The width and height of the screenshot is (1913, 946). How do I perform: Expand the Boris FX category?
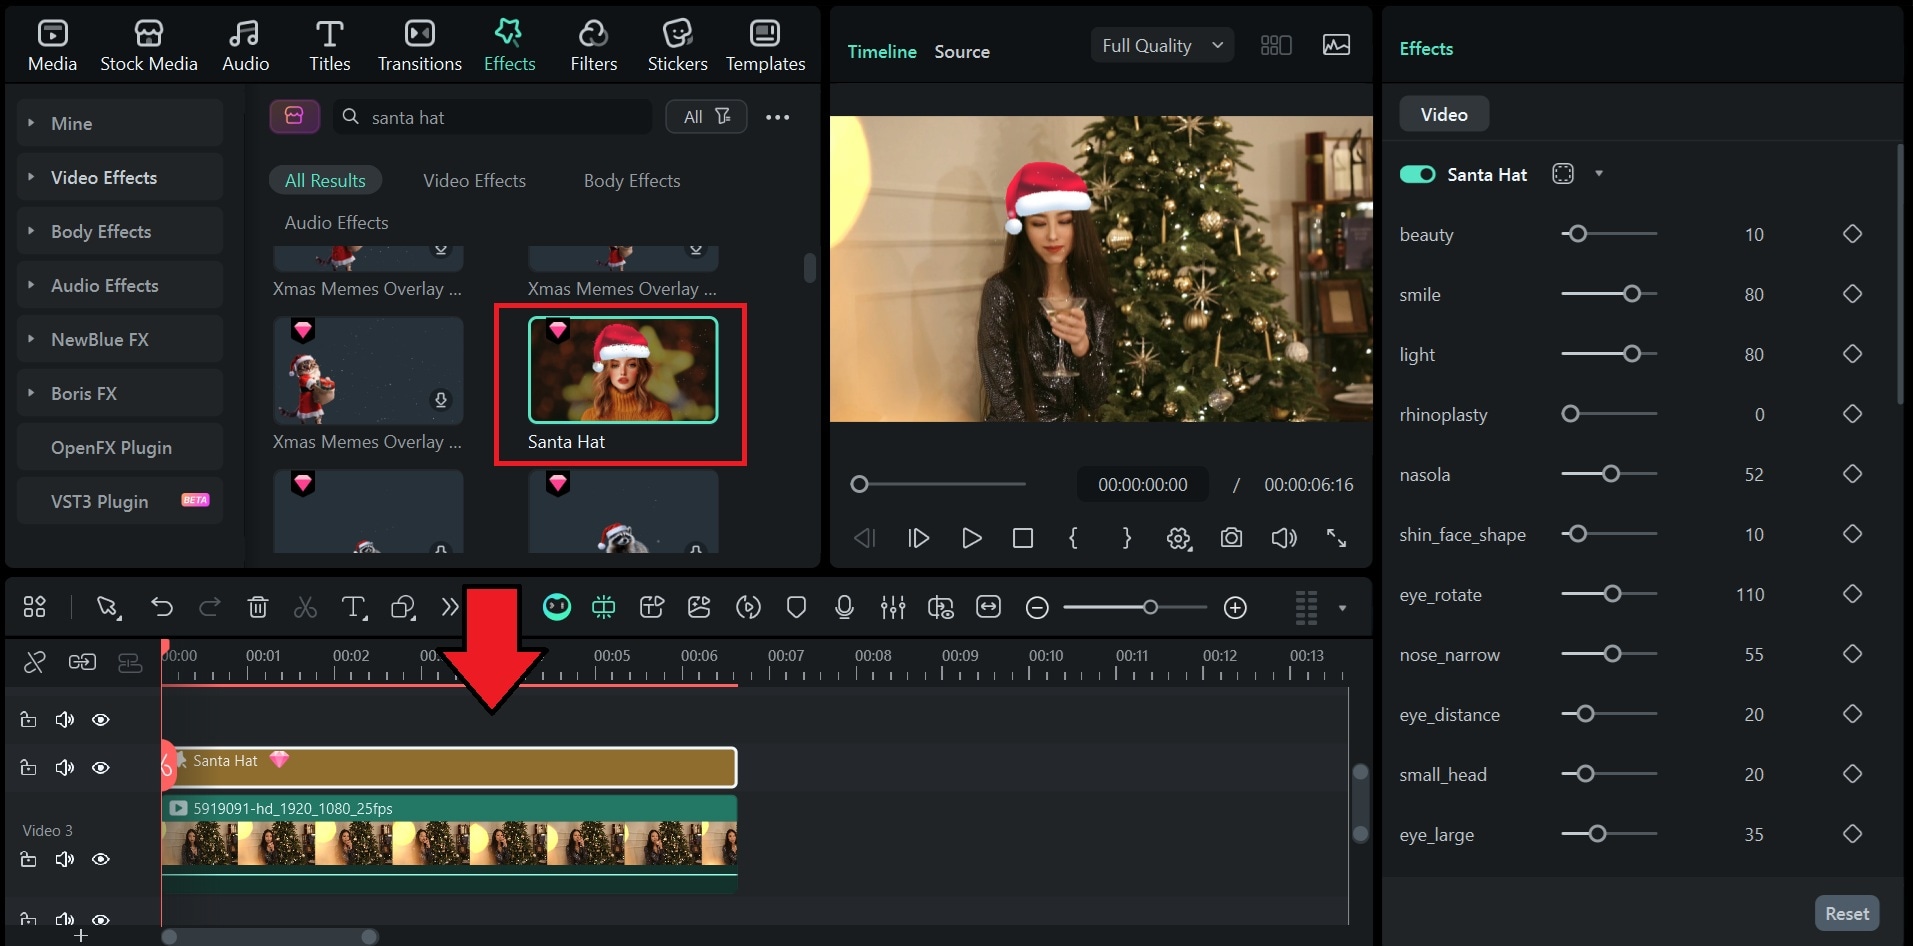[86, 393]
